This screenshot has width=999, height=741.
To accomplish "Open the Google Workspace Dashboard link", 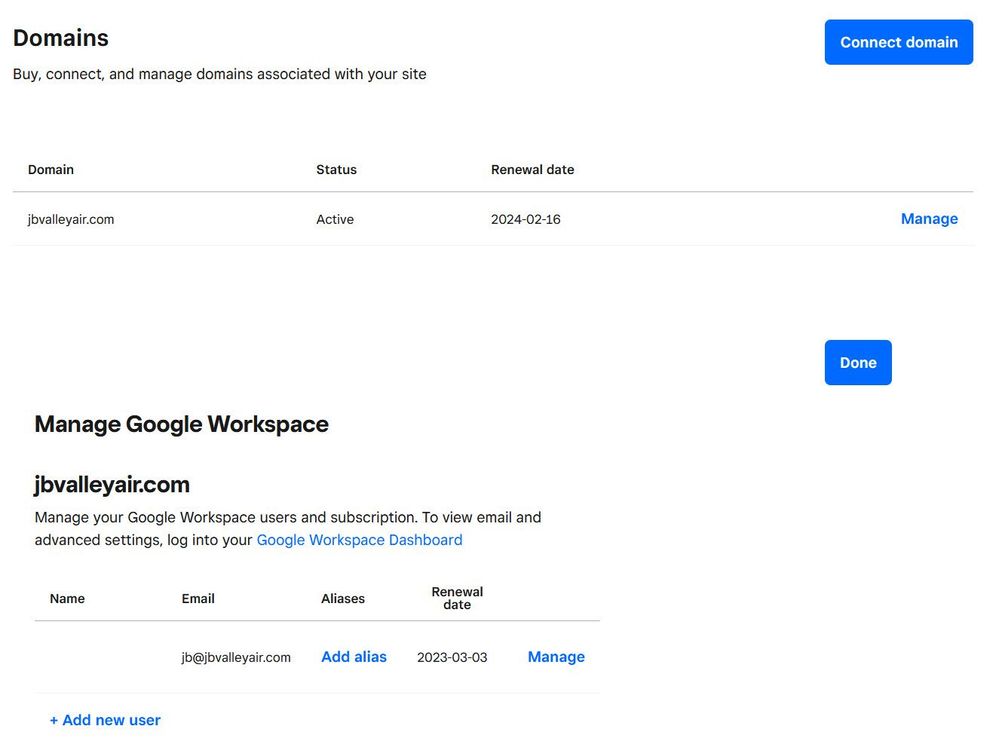I will coord(359,540).
